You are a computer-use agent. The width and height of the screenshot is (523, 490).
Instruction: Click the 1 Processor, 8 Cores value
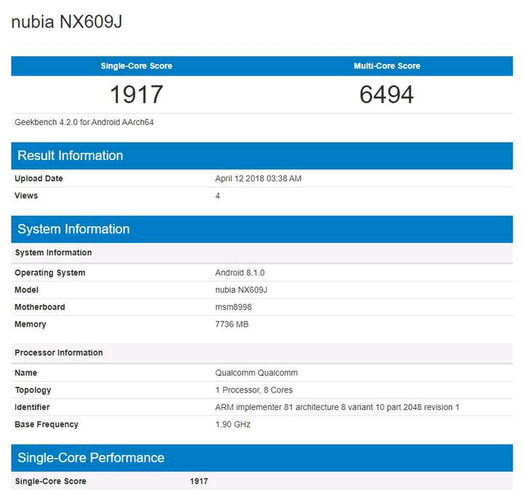click(254, 390)
